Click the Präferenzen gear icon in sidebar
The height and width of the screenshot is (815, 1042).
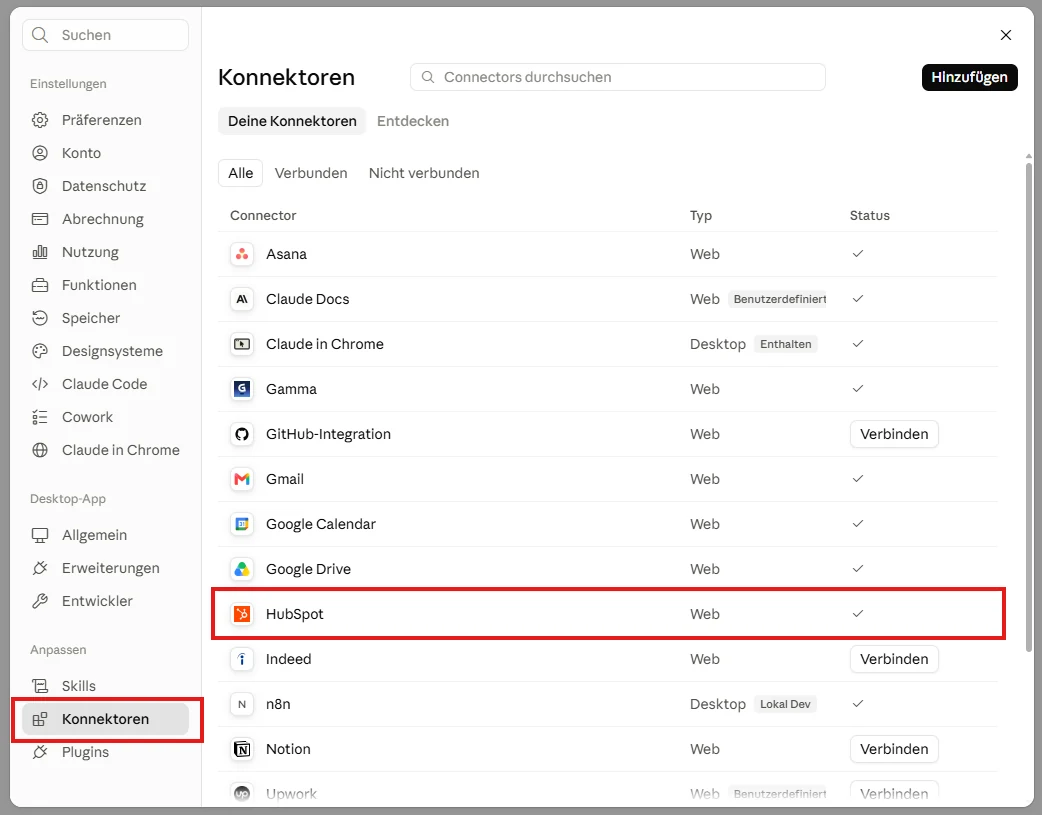tap(40, 120)
